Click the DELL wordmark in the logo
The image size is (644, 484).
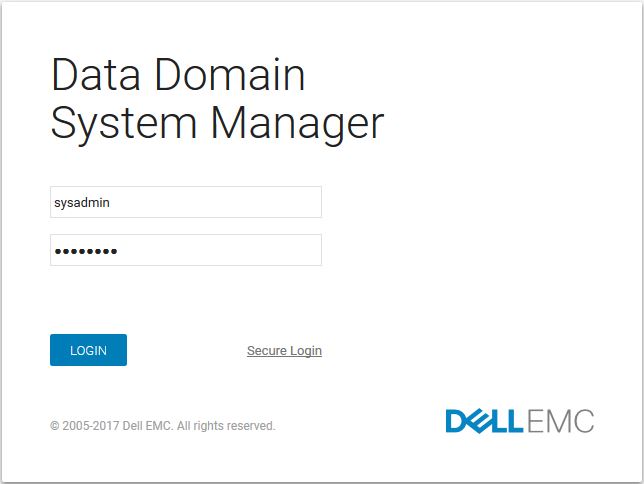pyautogui.click(x=484, y=421)
